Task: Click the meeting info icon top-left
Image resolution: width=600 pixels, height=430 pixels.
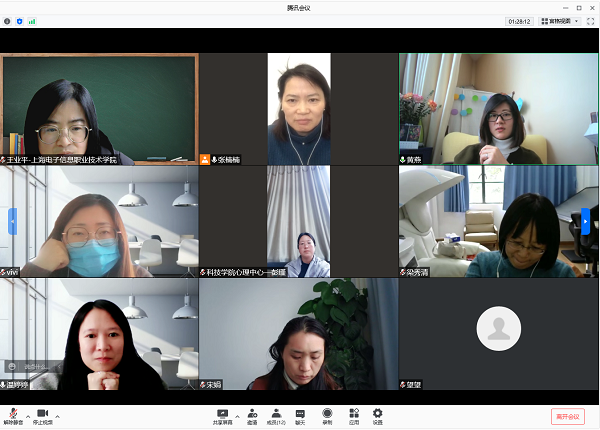Action: pyautogui.click(x=8, y=20)
